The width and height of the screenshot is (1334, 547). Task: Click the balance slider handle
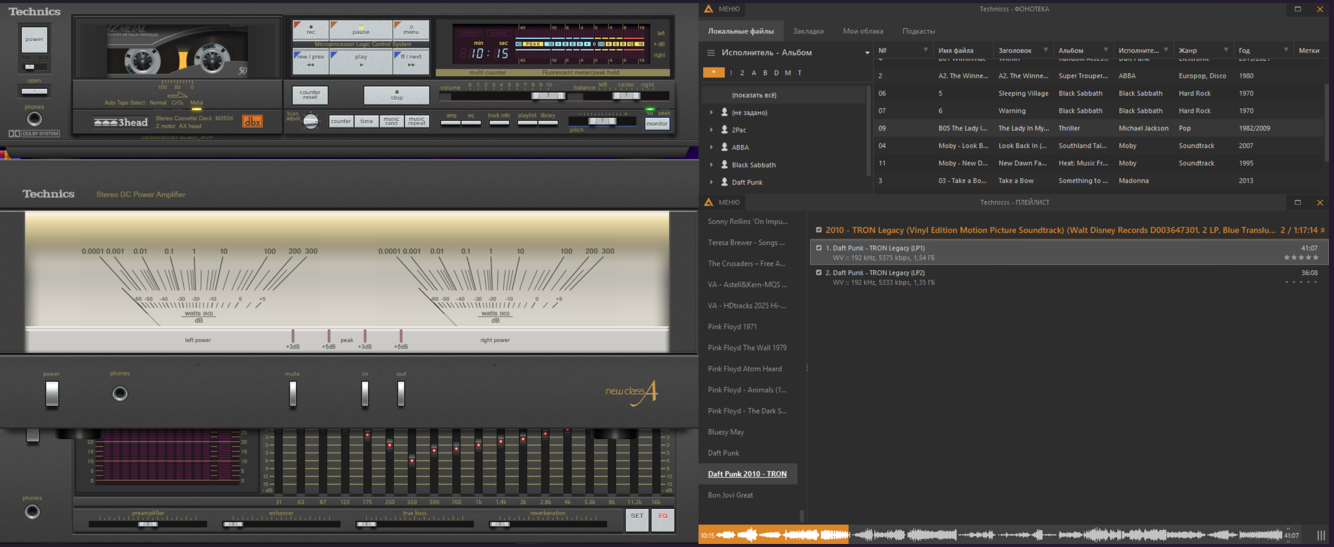pyautogui.click(x=625, y=96)
